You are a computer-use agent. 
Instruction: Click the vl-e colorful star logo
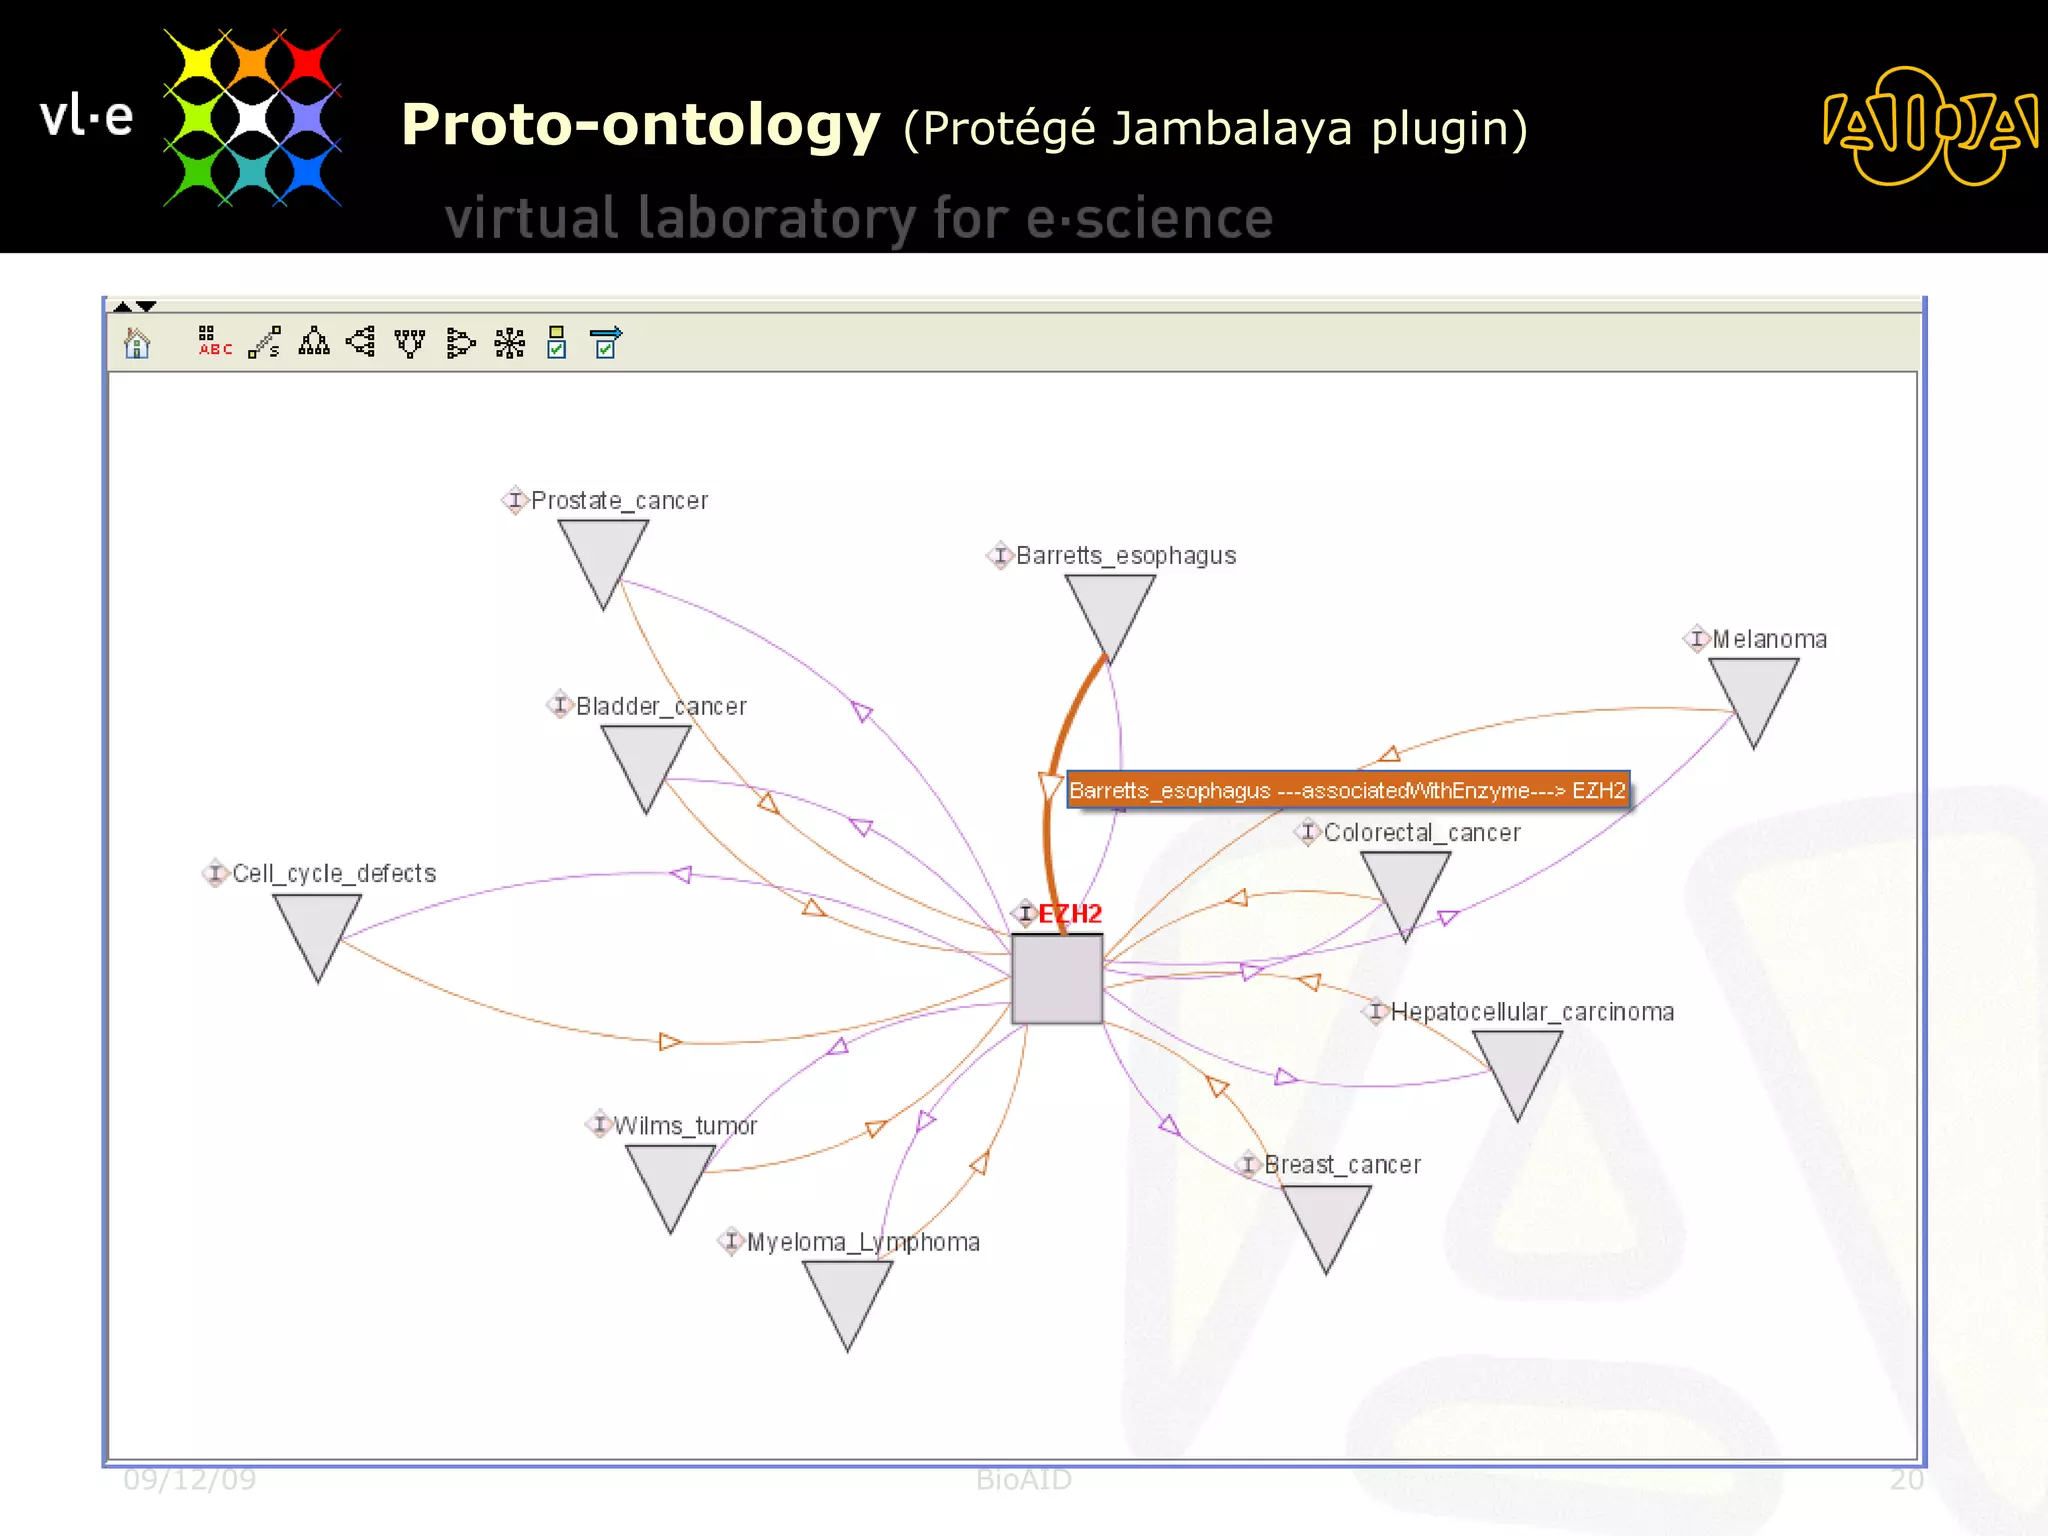point(252,118)
